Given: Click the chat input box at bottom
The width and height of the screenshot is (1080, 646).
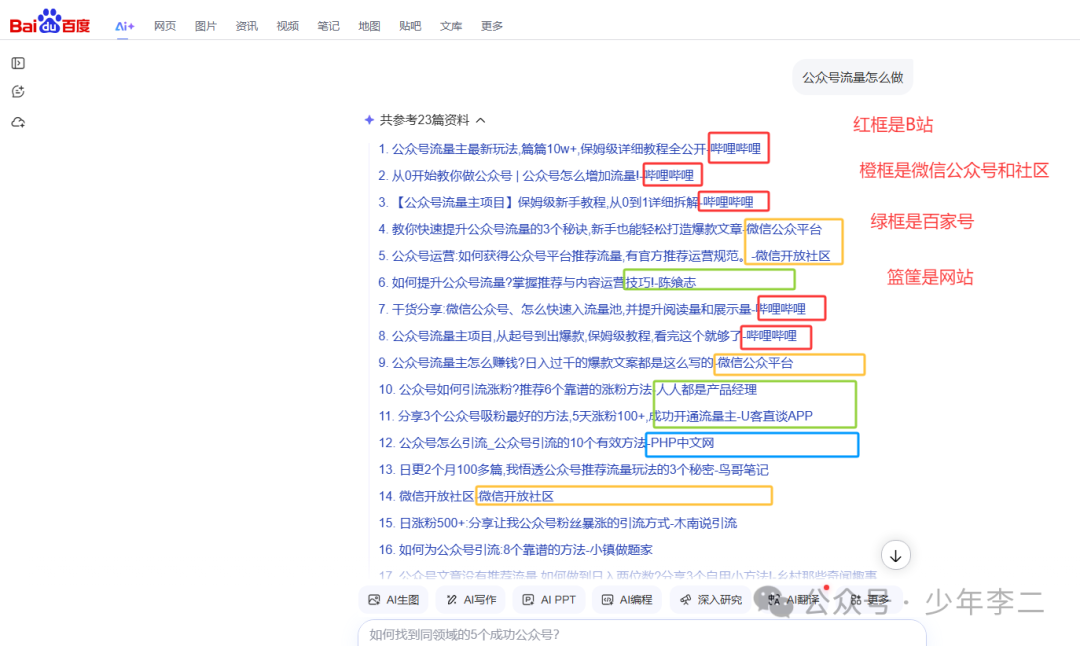Looking at the screenshot, I should click(640, 634).
